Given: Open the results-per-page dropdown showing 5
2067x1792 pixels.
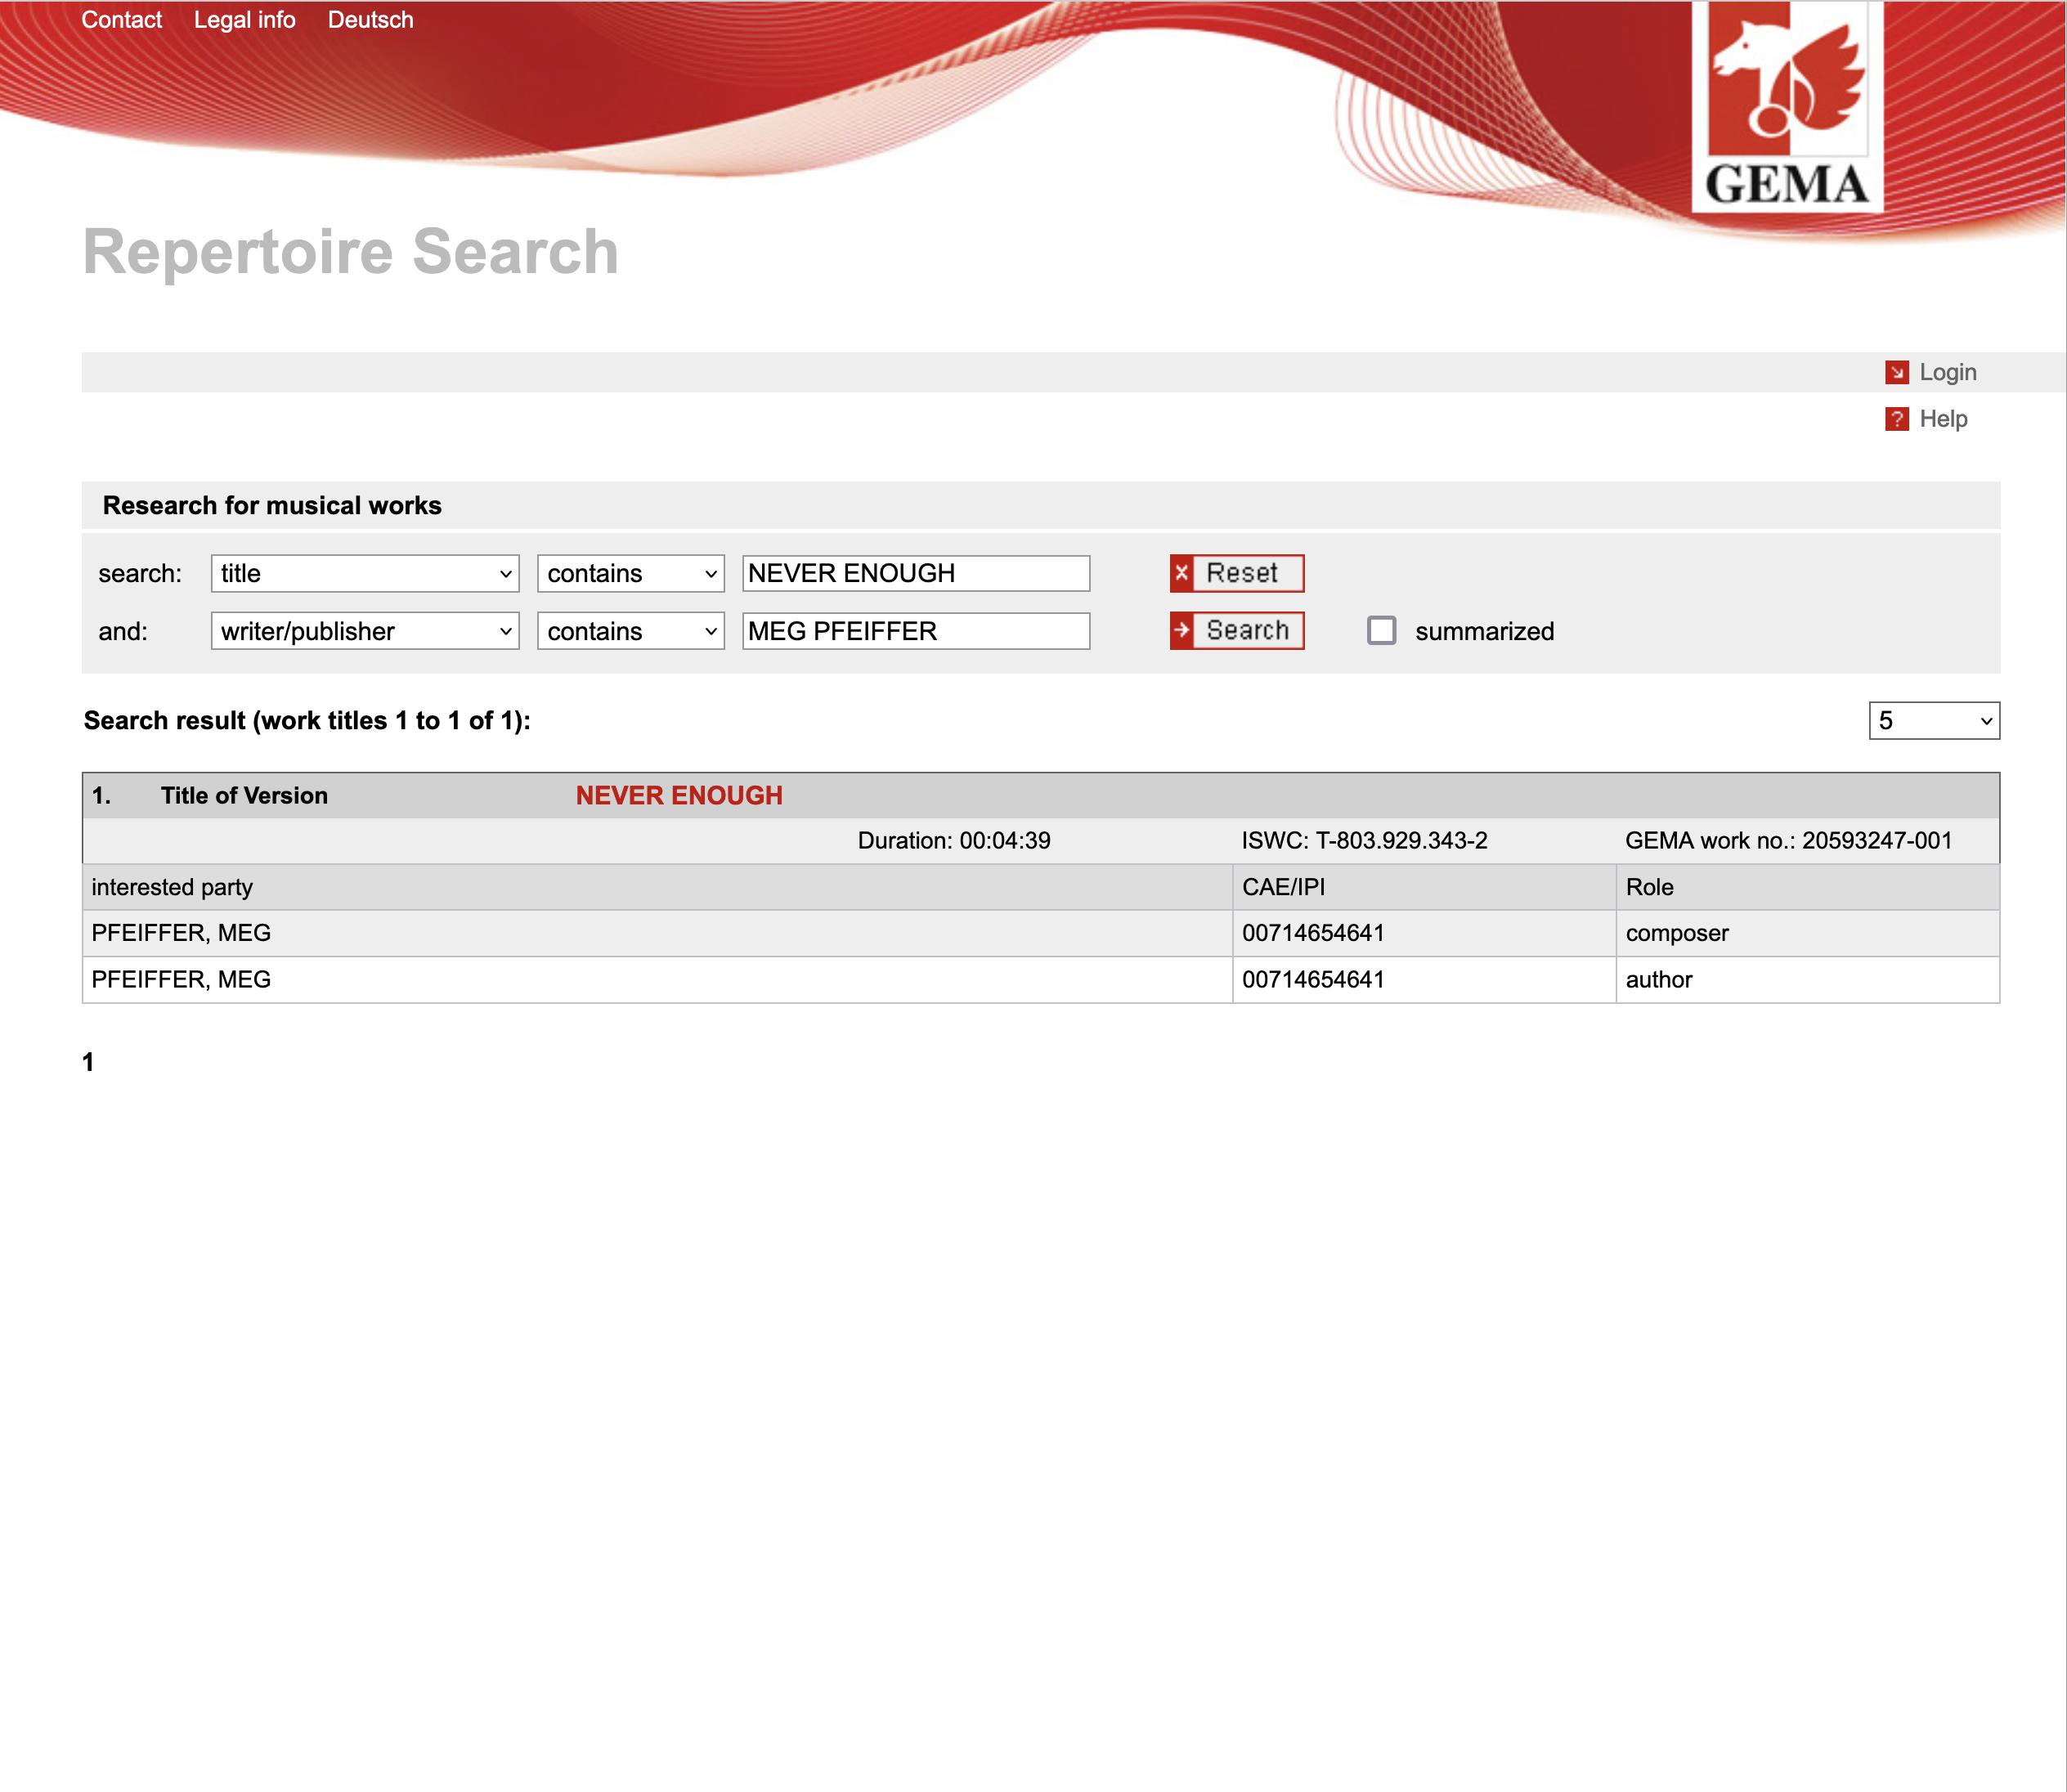Looking at the screenshot, I should (x=1933, y=720).
